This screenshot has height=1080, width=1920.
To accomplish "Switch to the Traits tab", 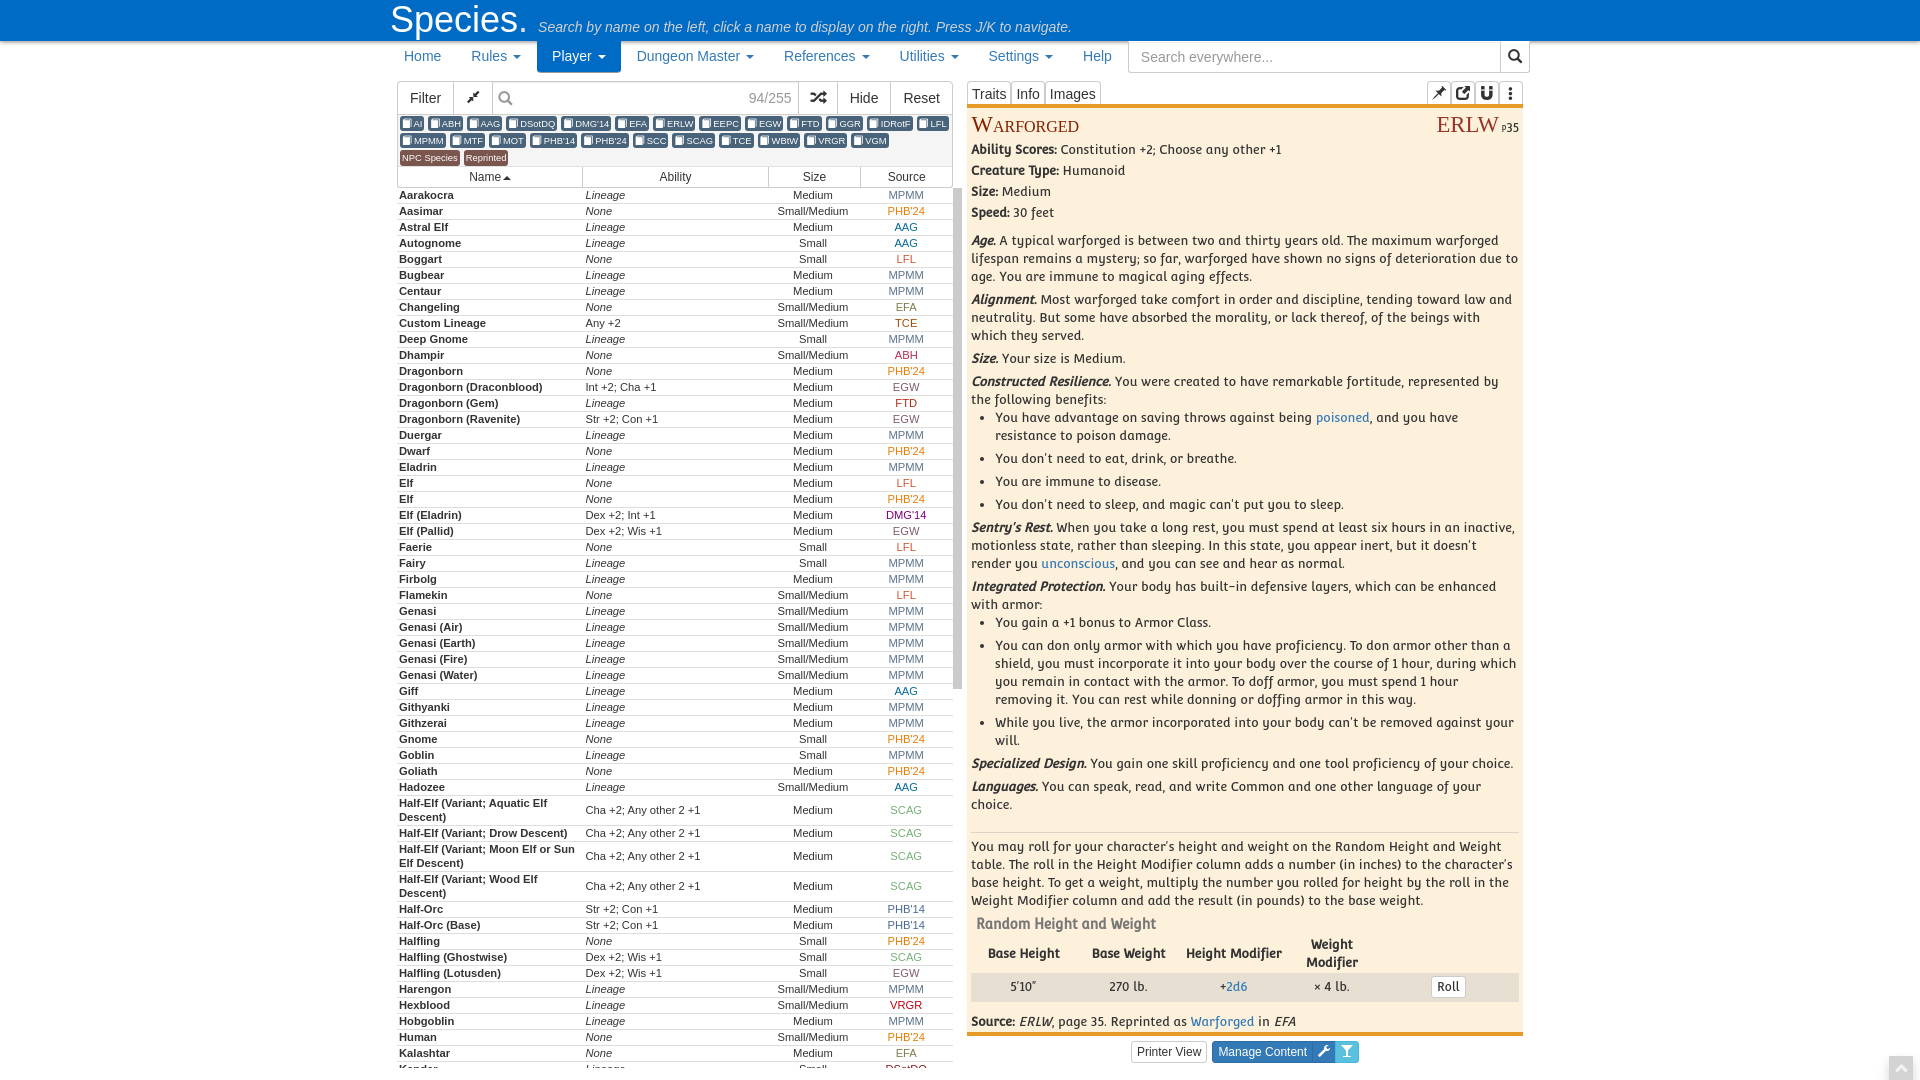I will [x=989, y=94].
